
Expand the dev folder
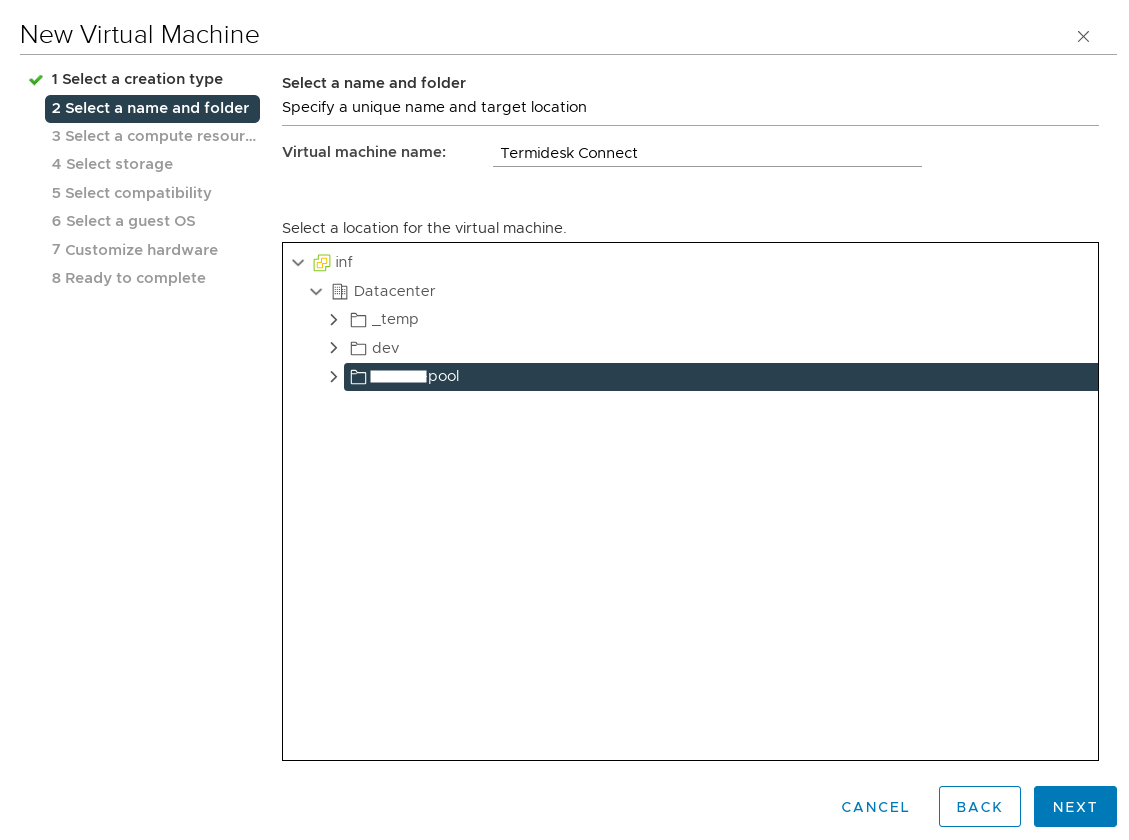click(x=334, y=348)
